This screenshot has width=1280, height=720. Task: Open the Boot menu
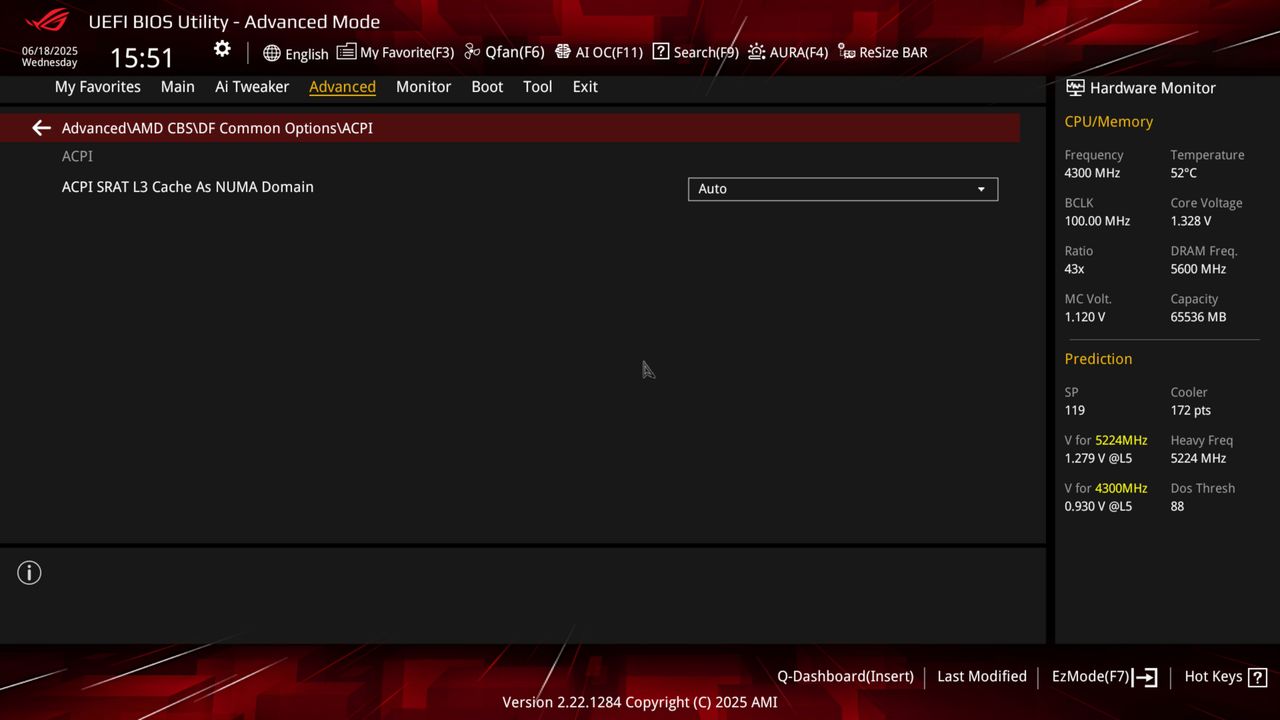pyautogui.click(x=487, y=87)
